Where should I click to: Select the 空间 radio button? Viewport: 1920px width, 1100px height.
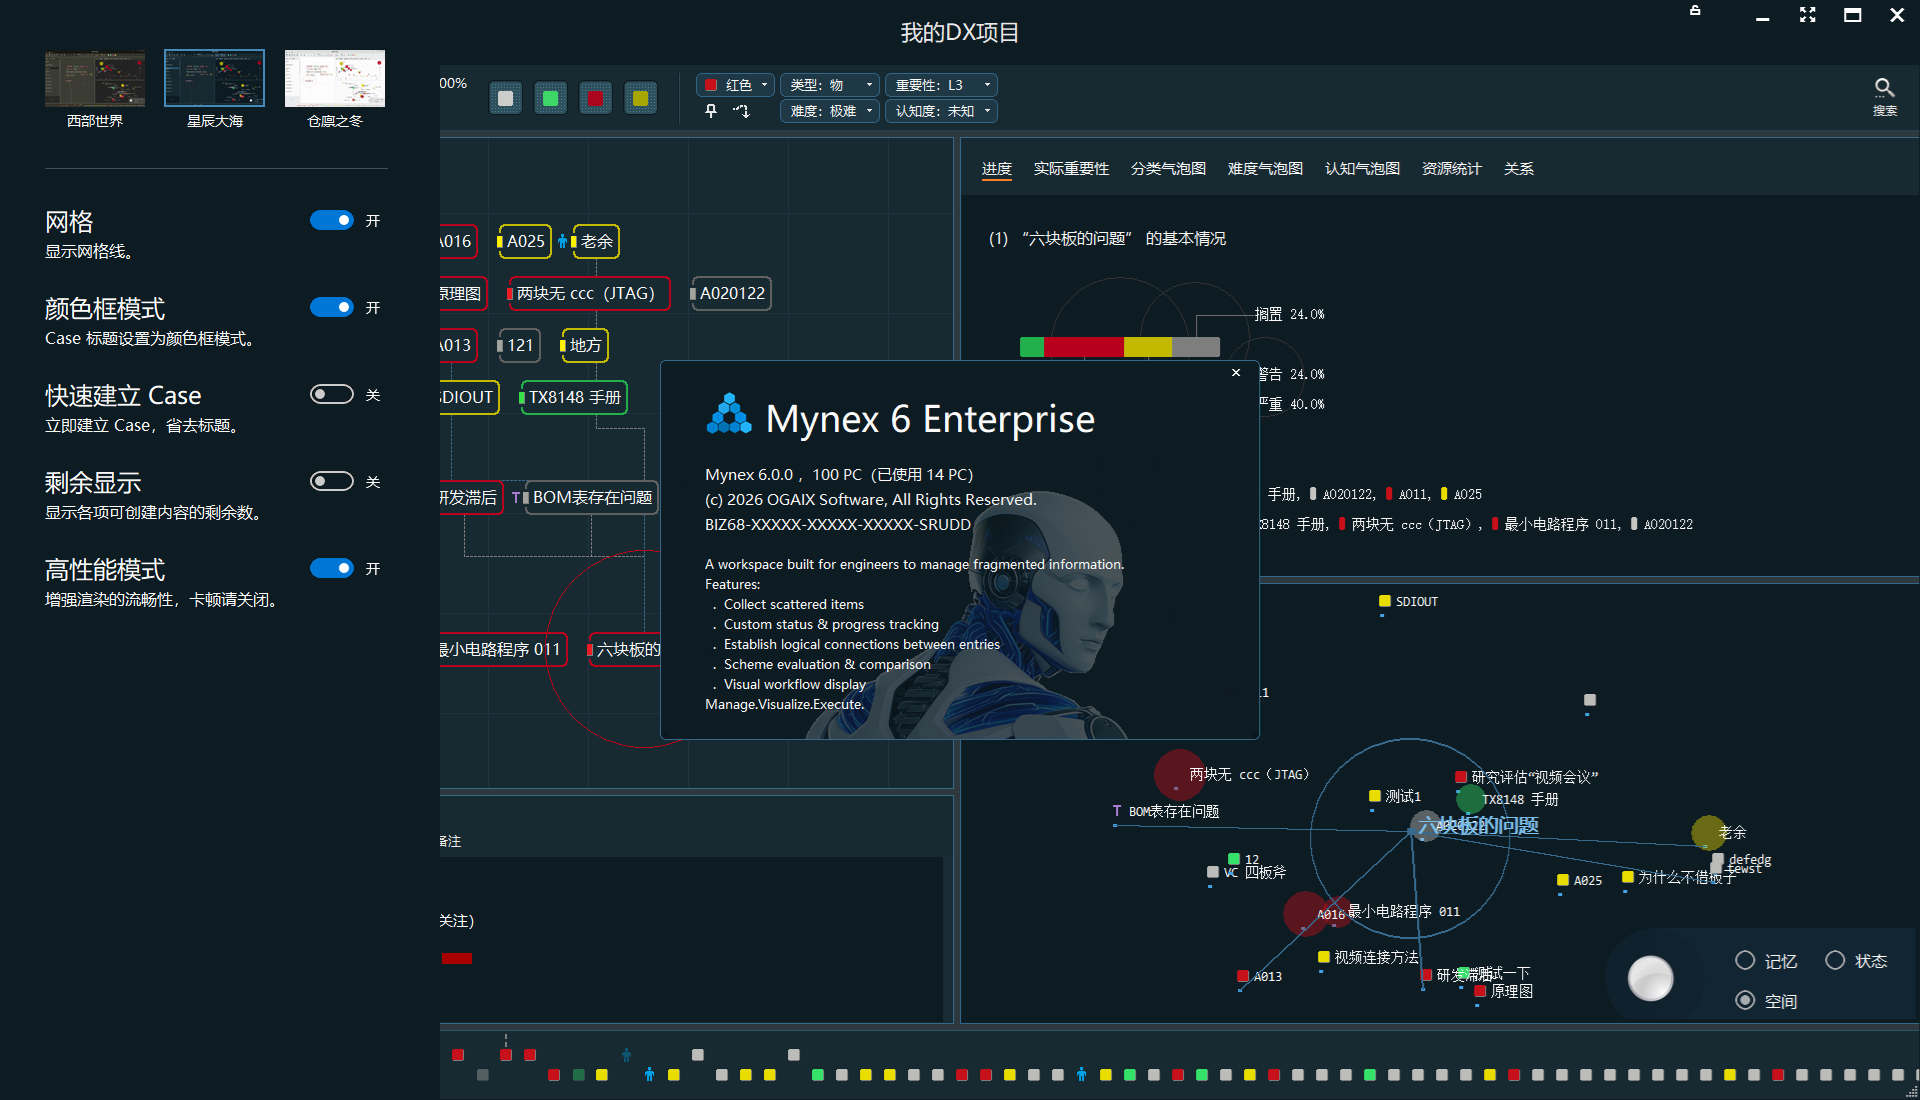pyautogui.click(x=1745, y=1000)
